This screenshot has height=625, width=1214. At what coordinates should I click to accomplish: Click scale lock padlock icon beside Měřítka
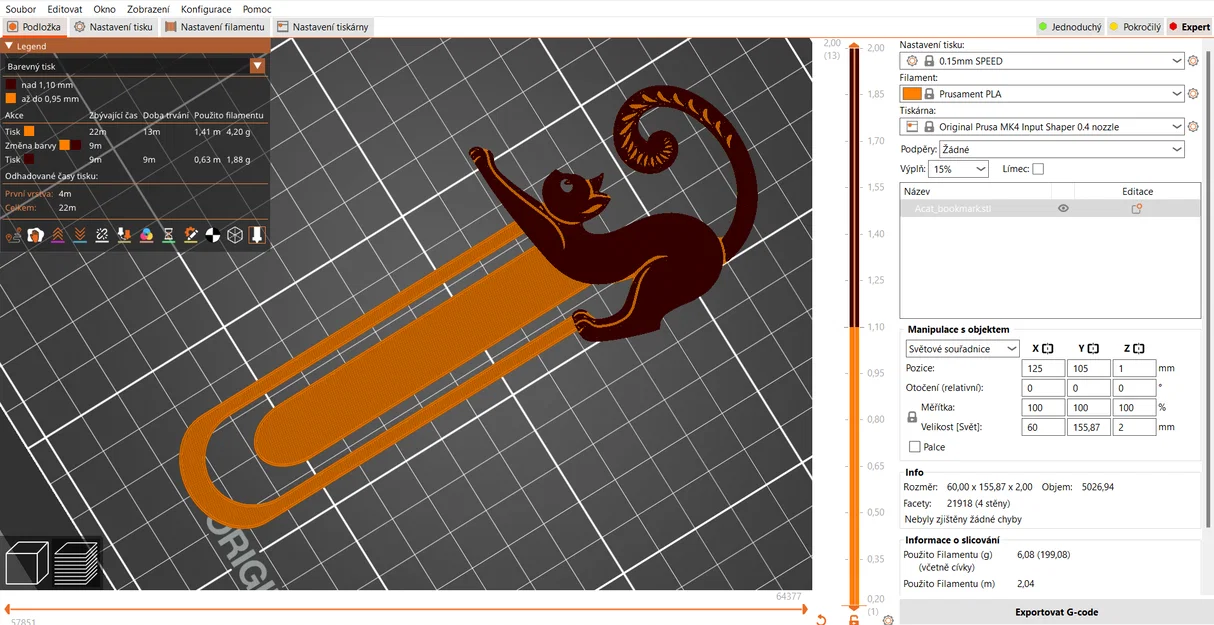pos(912,417)
